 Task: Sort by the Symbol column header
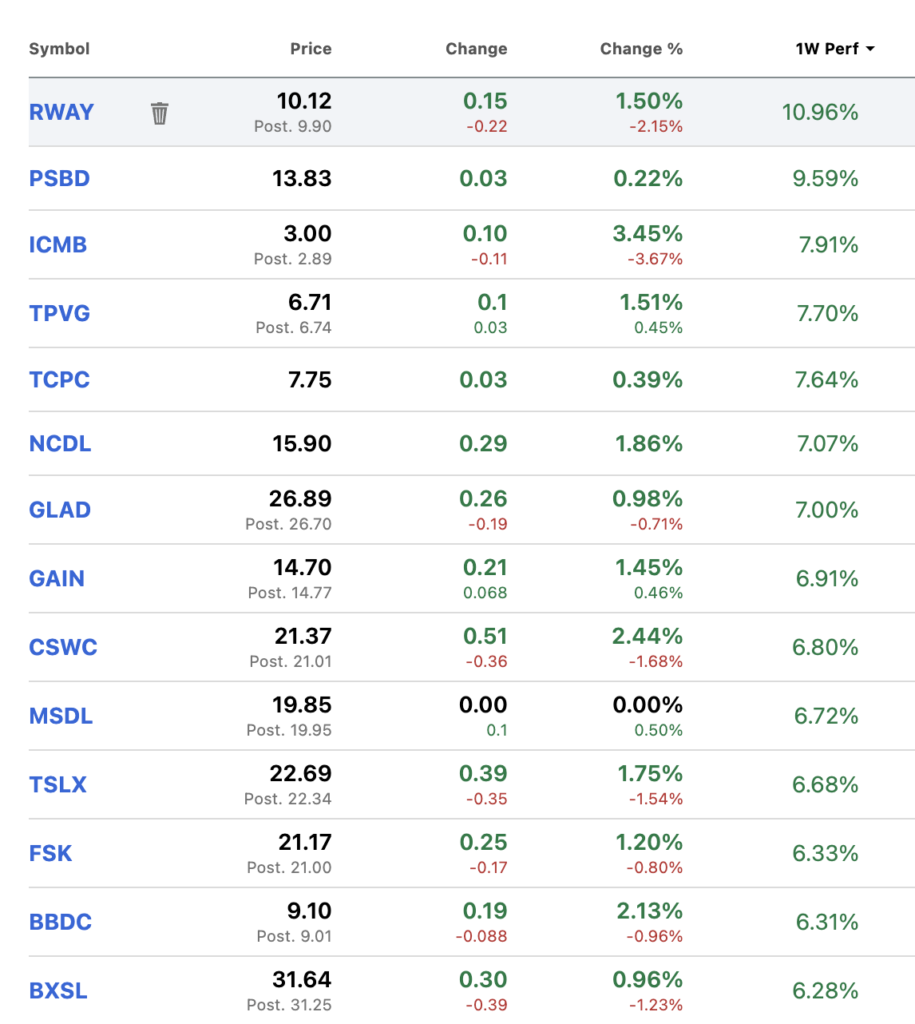click(59, 49)
